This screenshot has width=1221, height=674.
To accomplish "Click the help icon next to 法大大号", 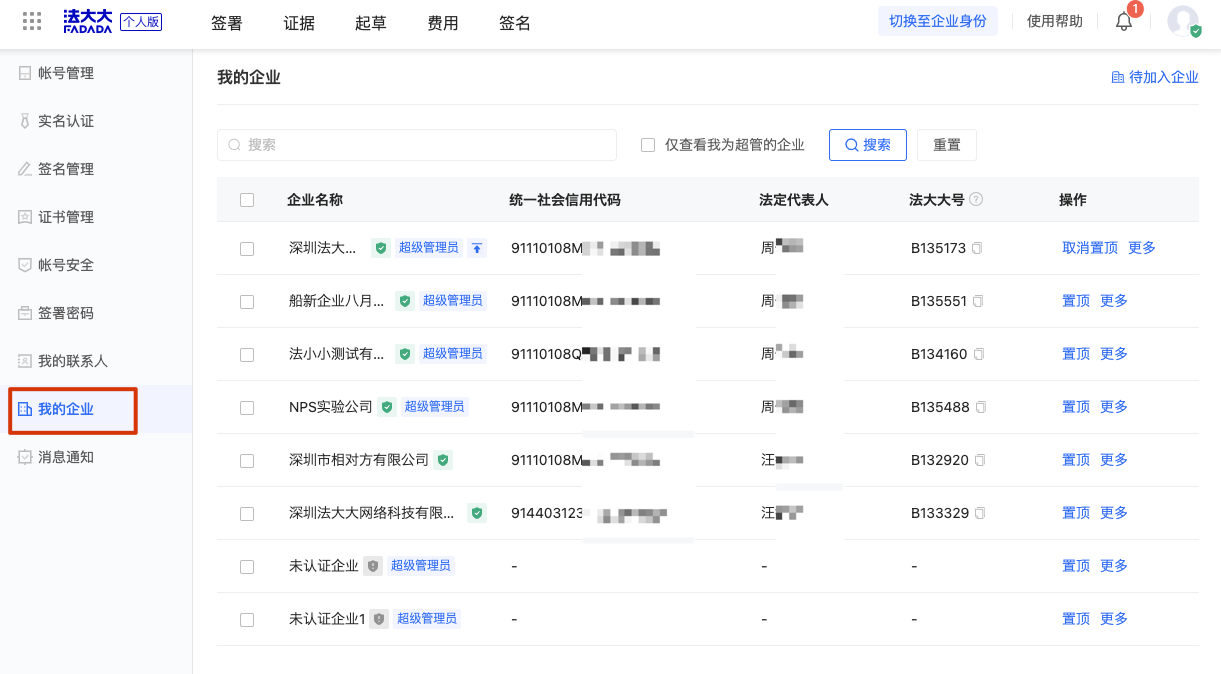I will tap(976, 199).
